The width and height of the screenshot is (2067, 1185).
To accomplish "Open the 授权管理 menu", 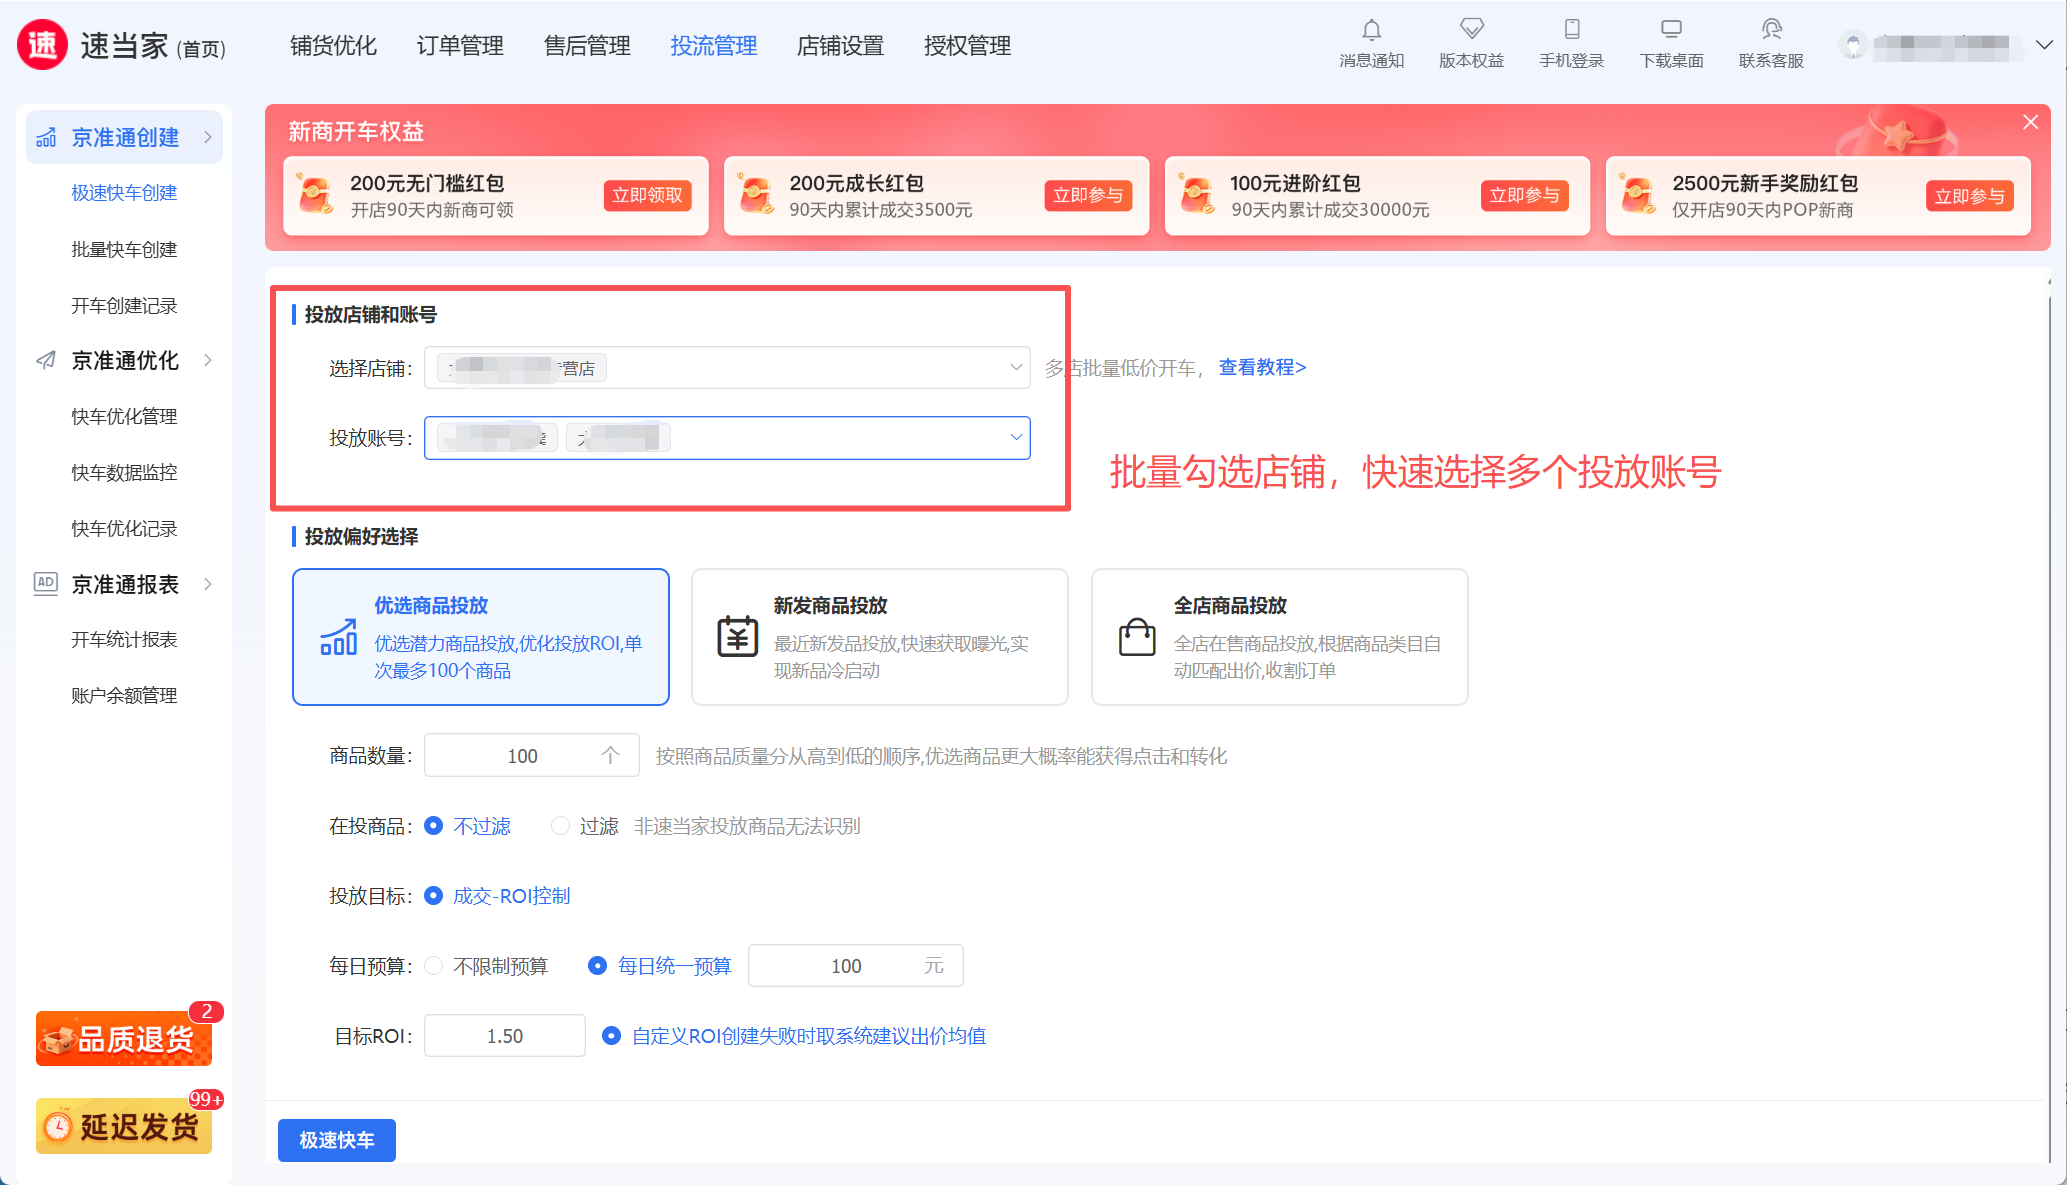I will point(968,46).
